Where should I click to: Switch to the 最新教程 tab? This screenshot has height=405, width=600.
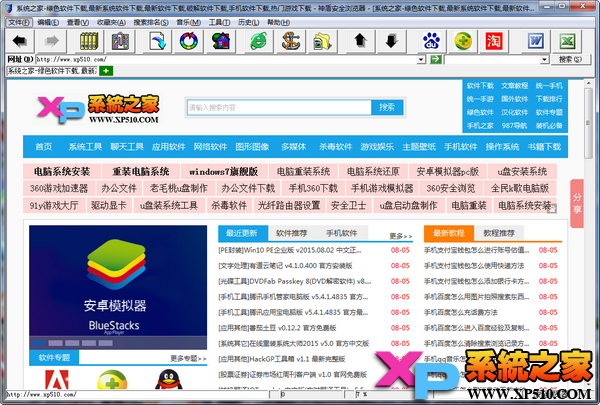pyautogui.click(x=448, y=233)
